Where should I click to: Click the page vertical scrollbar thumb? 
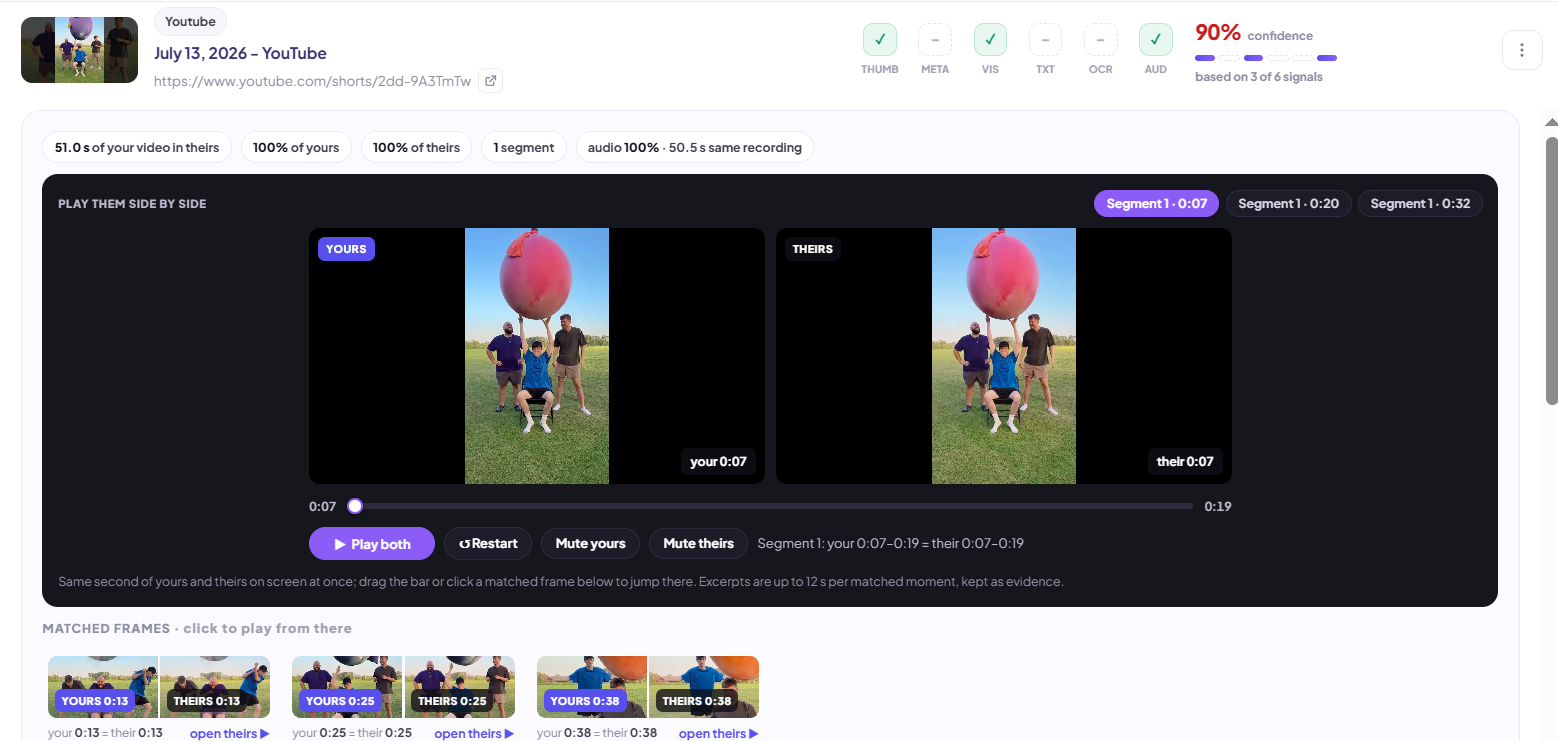point(1551,270)
